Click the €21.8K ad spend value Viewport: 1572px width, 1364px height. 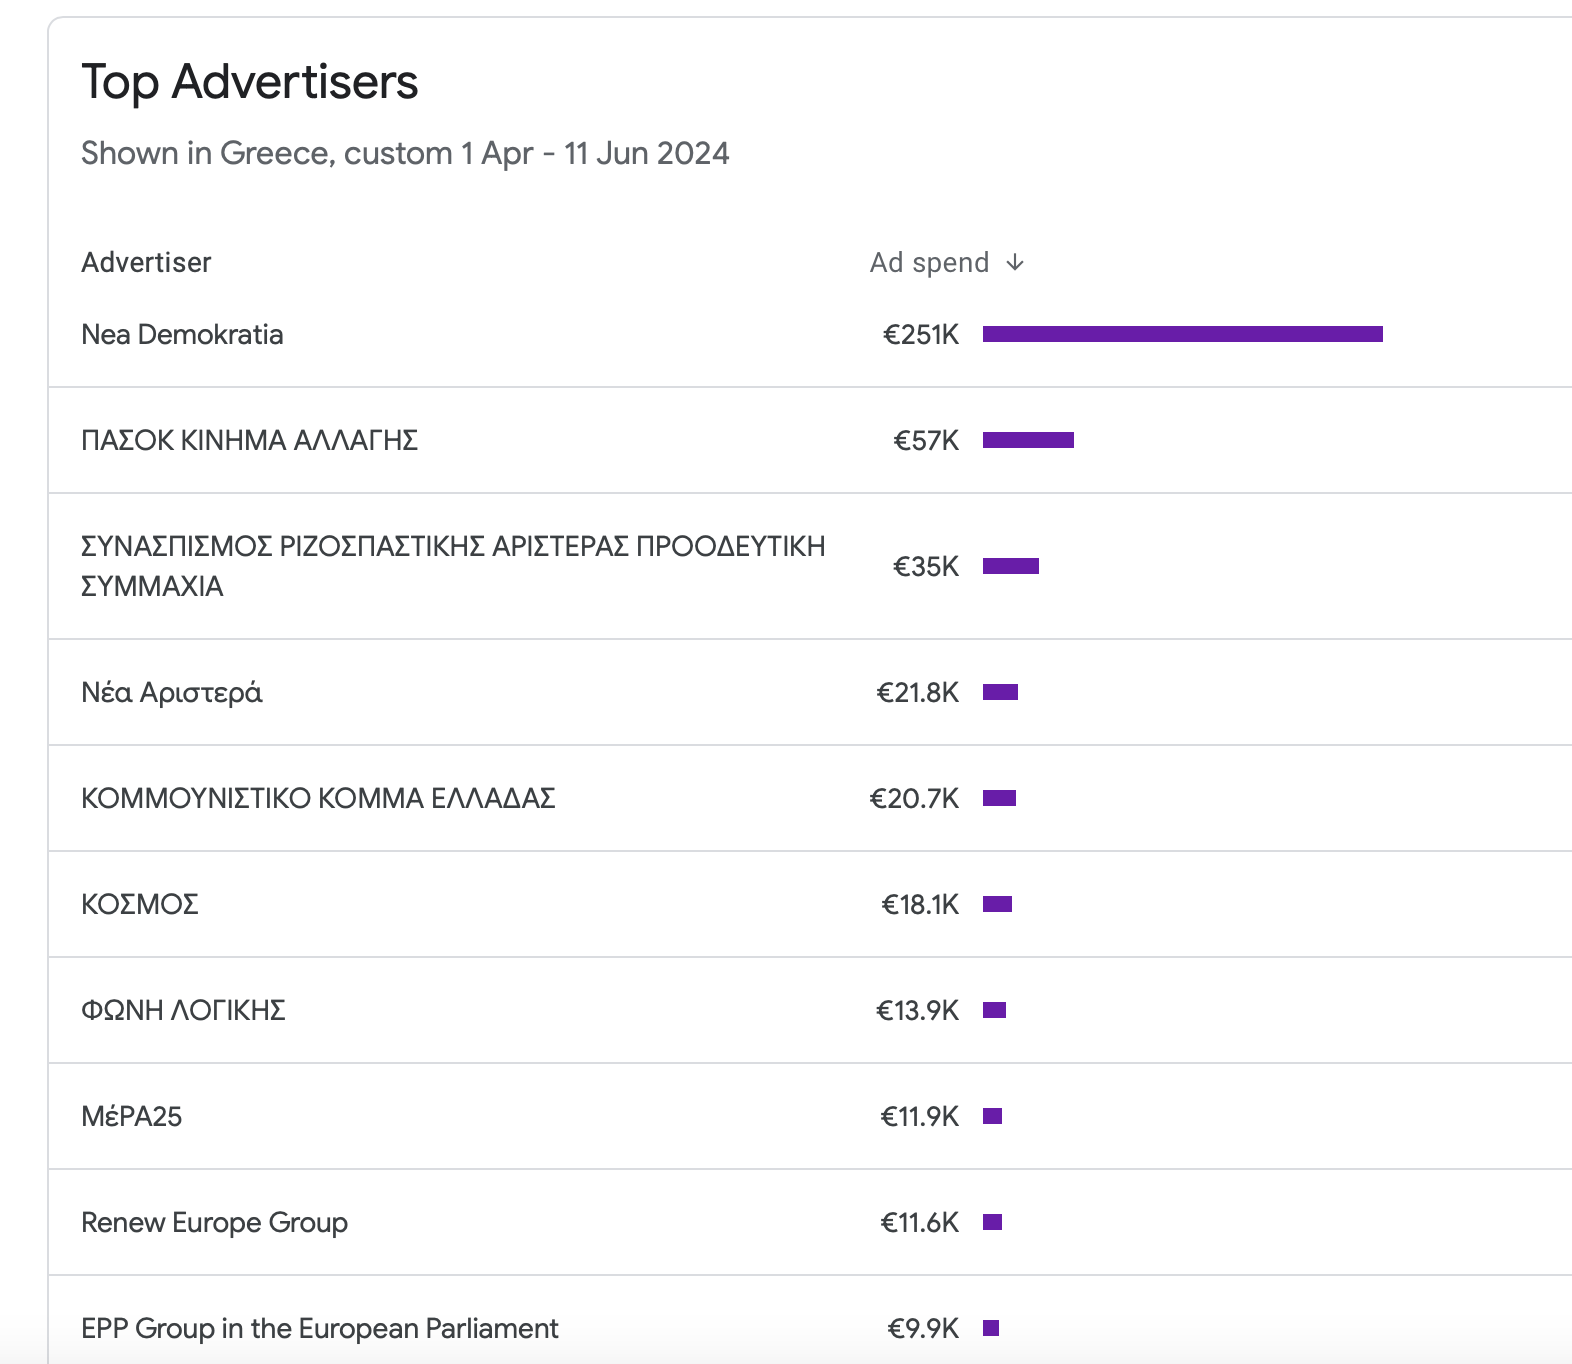917,692
